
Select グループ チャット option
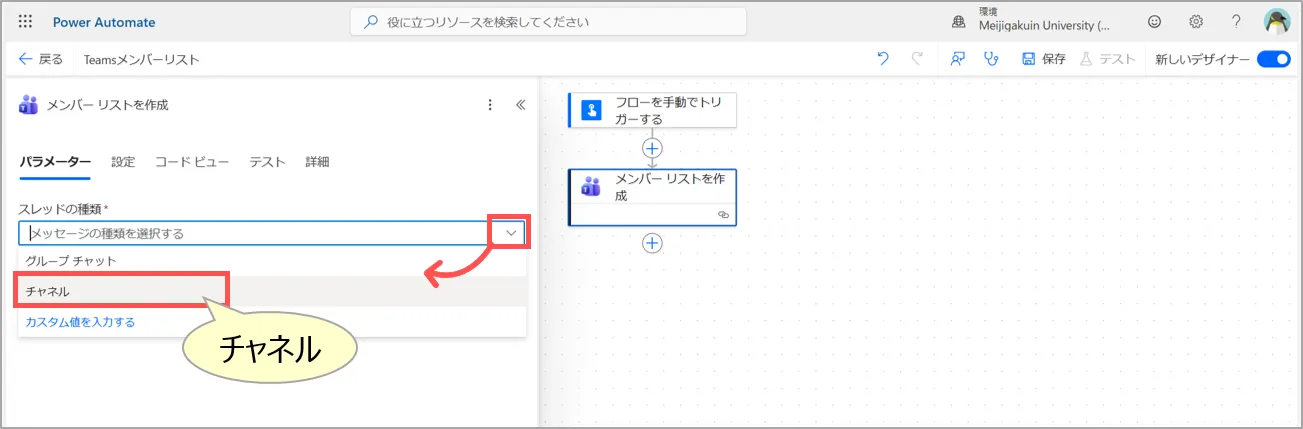[x=71, y=261]
